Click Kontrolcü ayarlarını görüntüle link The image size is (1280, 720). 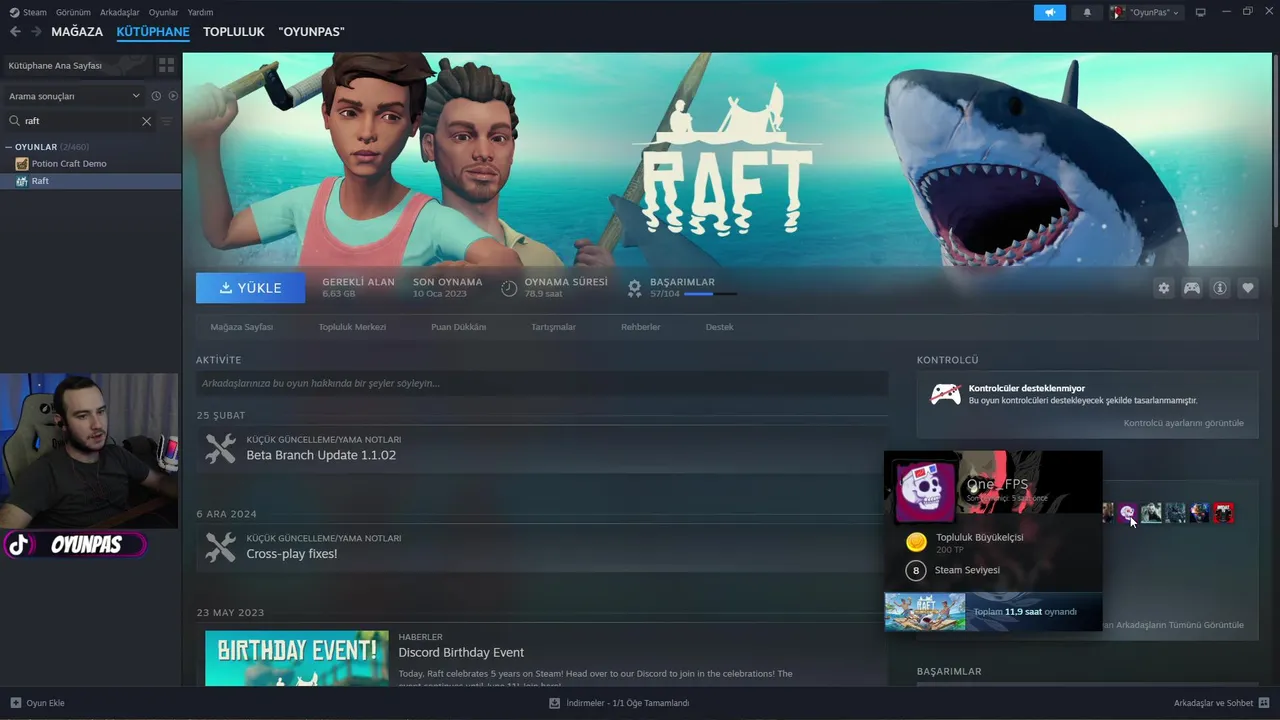coord(1184,423)
